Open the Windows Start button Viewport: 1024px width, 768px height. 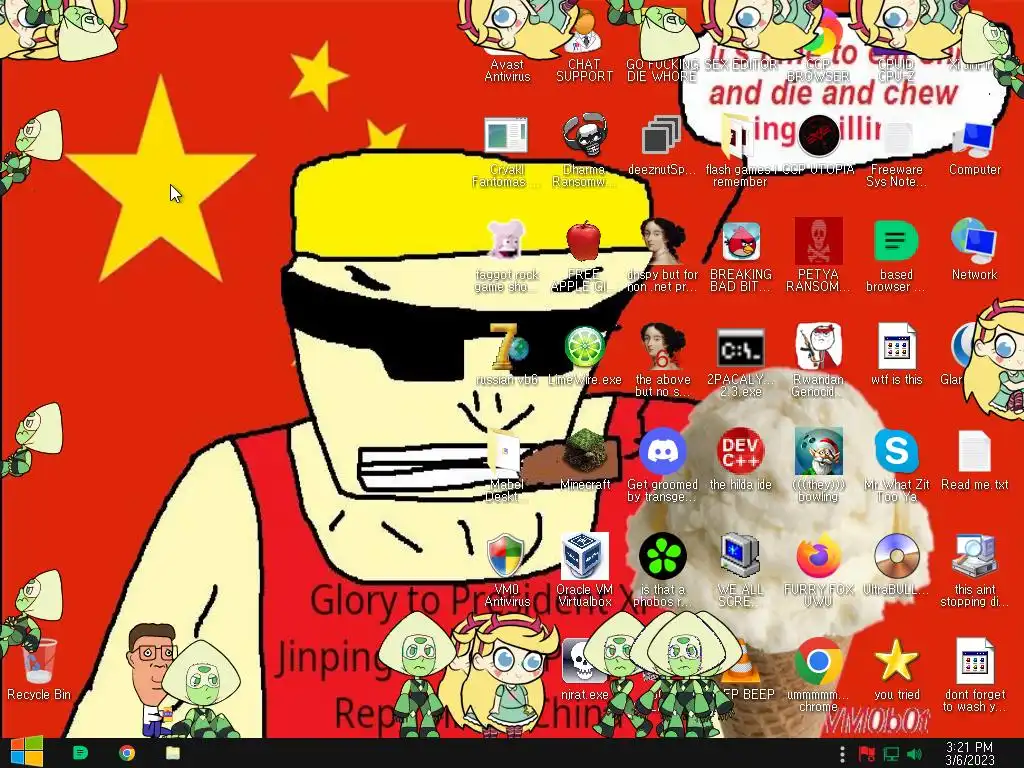tap(26, 752)
